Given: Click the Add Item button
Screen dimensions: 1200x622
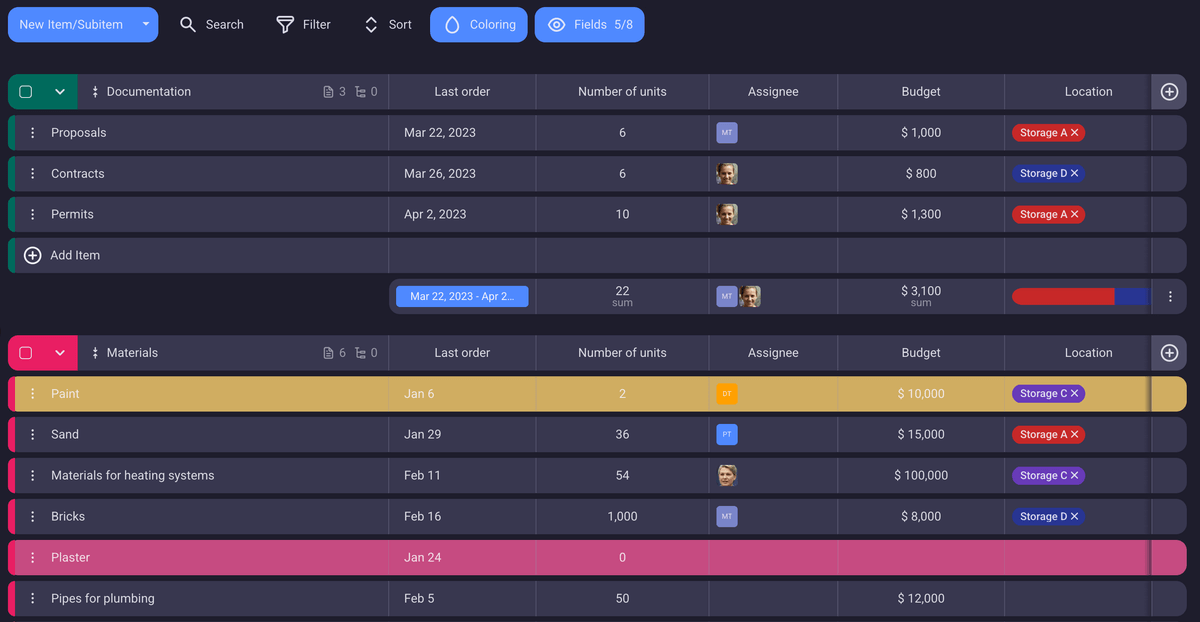Looking at the screenshot, I should point(75,255).
